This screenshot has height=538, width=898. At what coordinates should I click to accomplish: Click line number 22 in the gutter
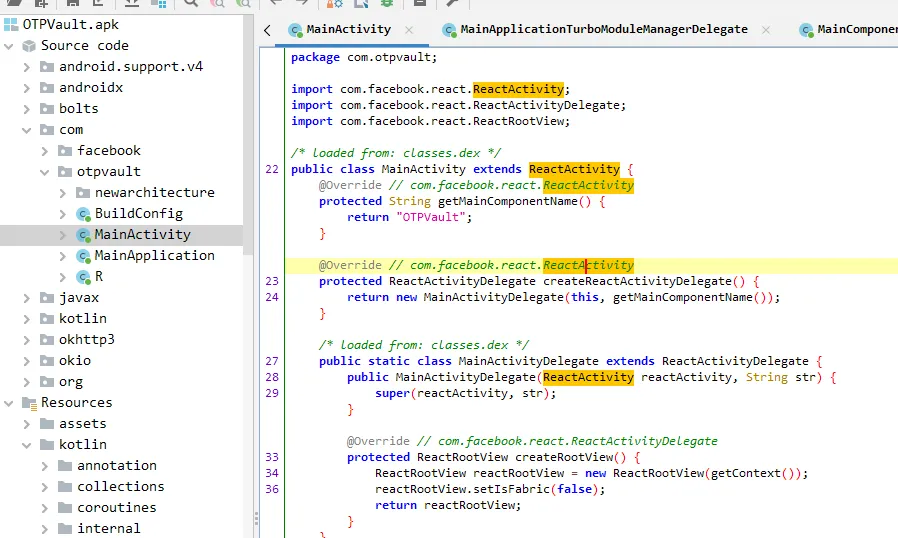pyautogui.click(x=272, y=169)
